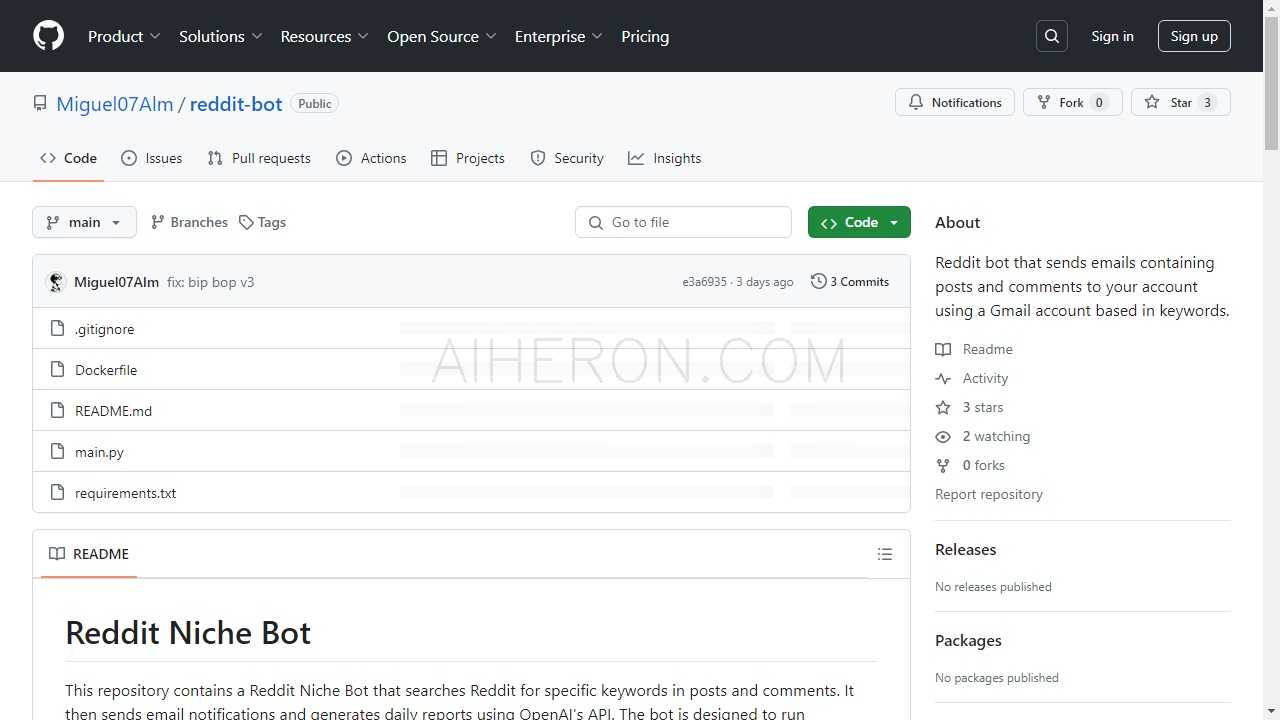
Task: Click the star icon beside 3 stars
Action: [x=943, y=407]
